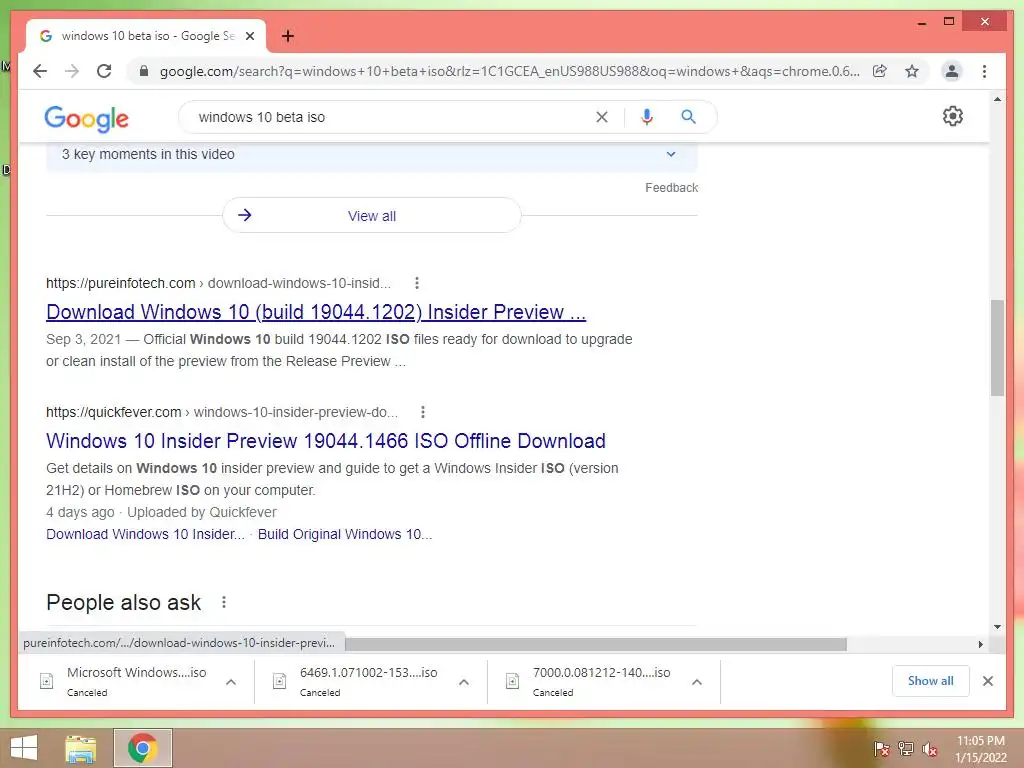Click the quickfever.com result URL text
Viewport: 1024px width, 768px height.
[222, 413]
